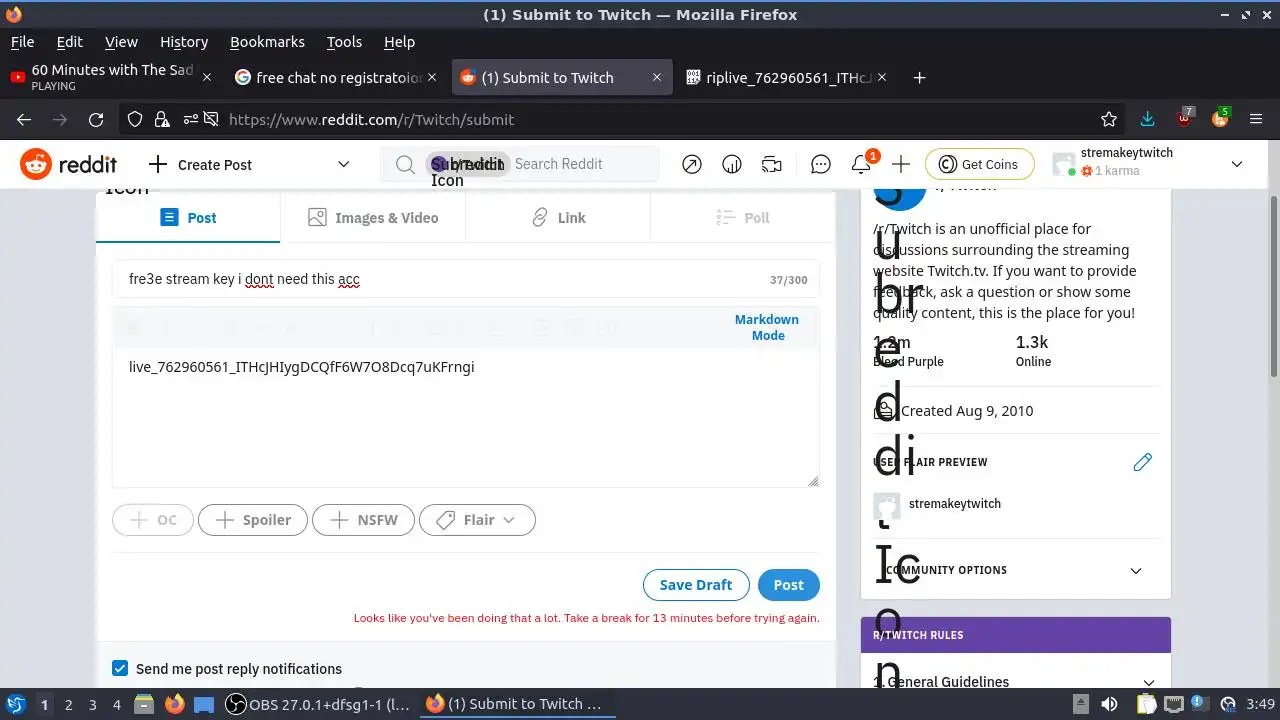The width and height of the screenshot is (1280, 720).
Task: Edit user flair with the pencil icon
Action: pyautogui.click(x=1143, y=462)
